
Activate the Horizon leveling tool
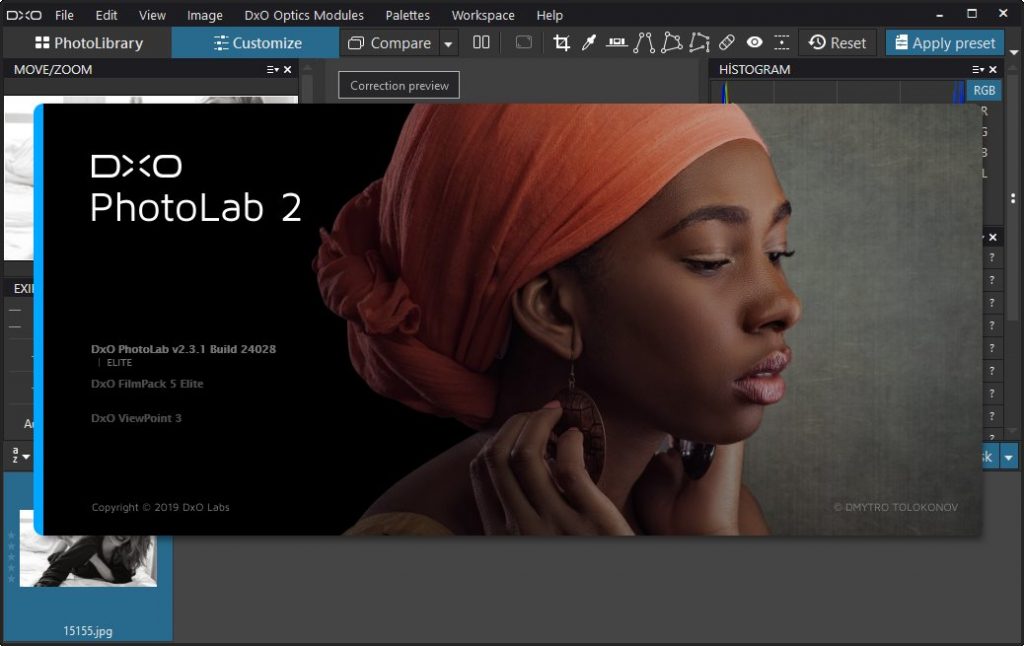pyautogui.click(x=616, y=43)
